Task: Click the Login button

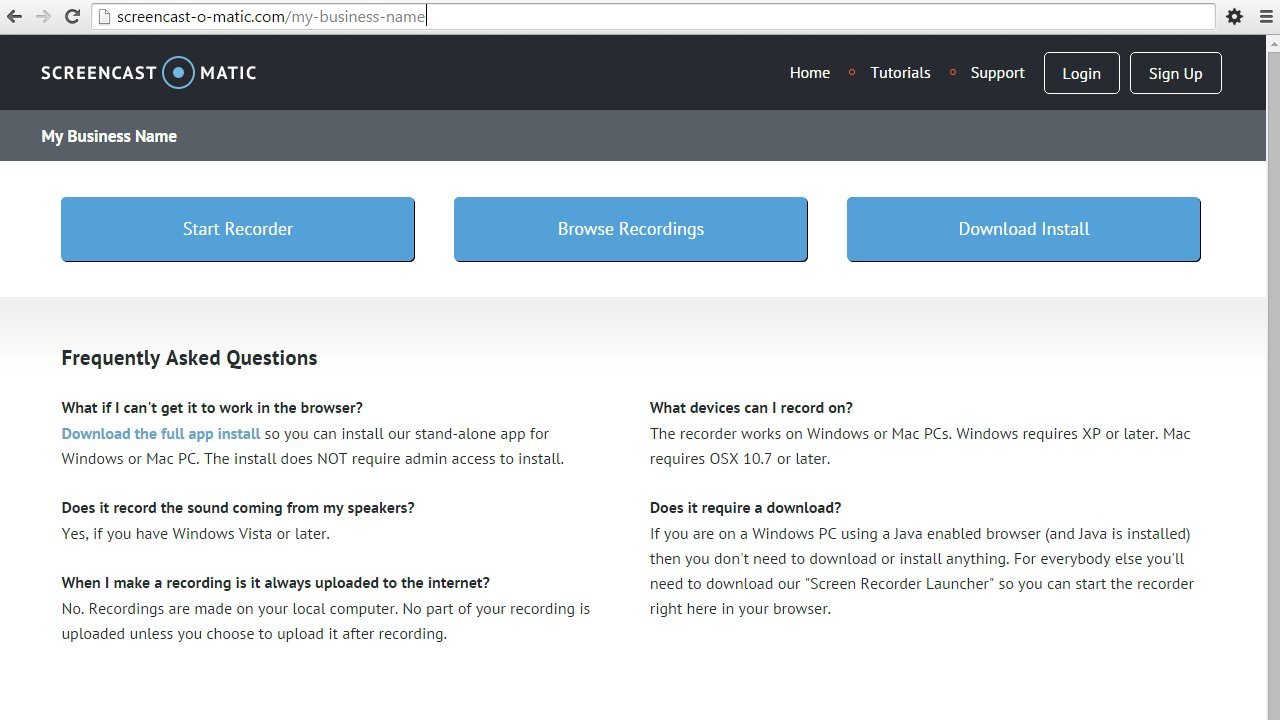Action: point(1081,73)
